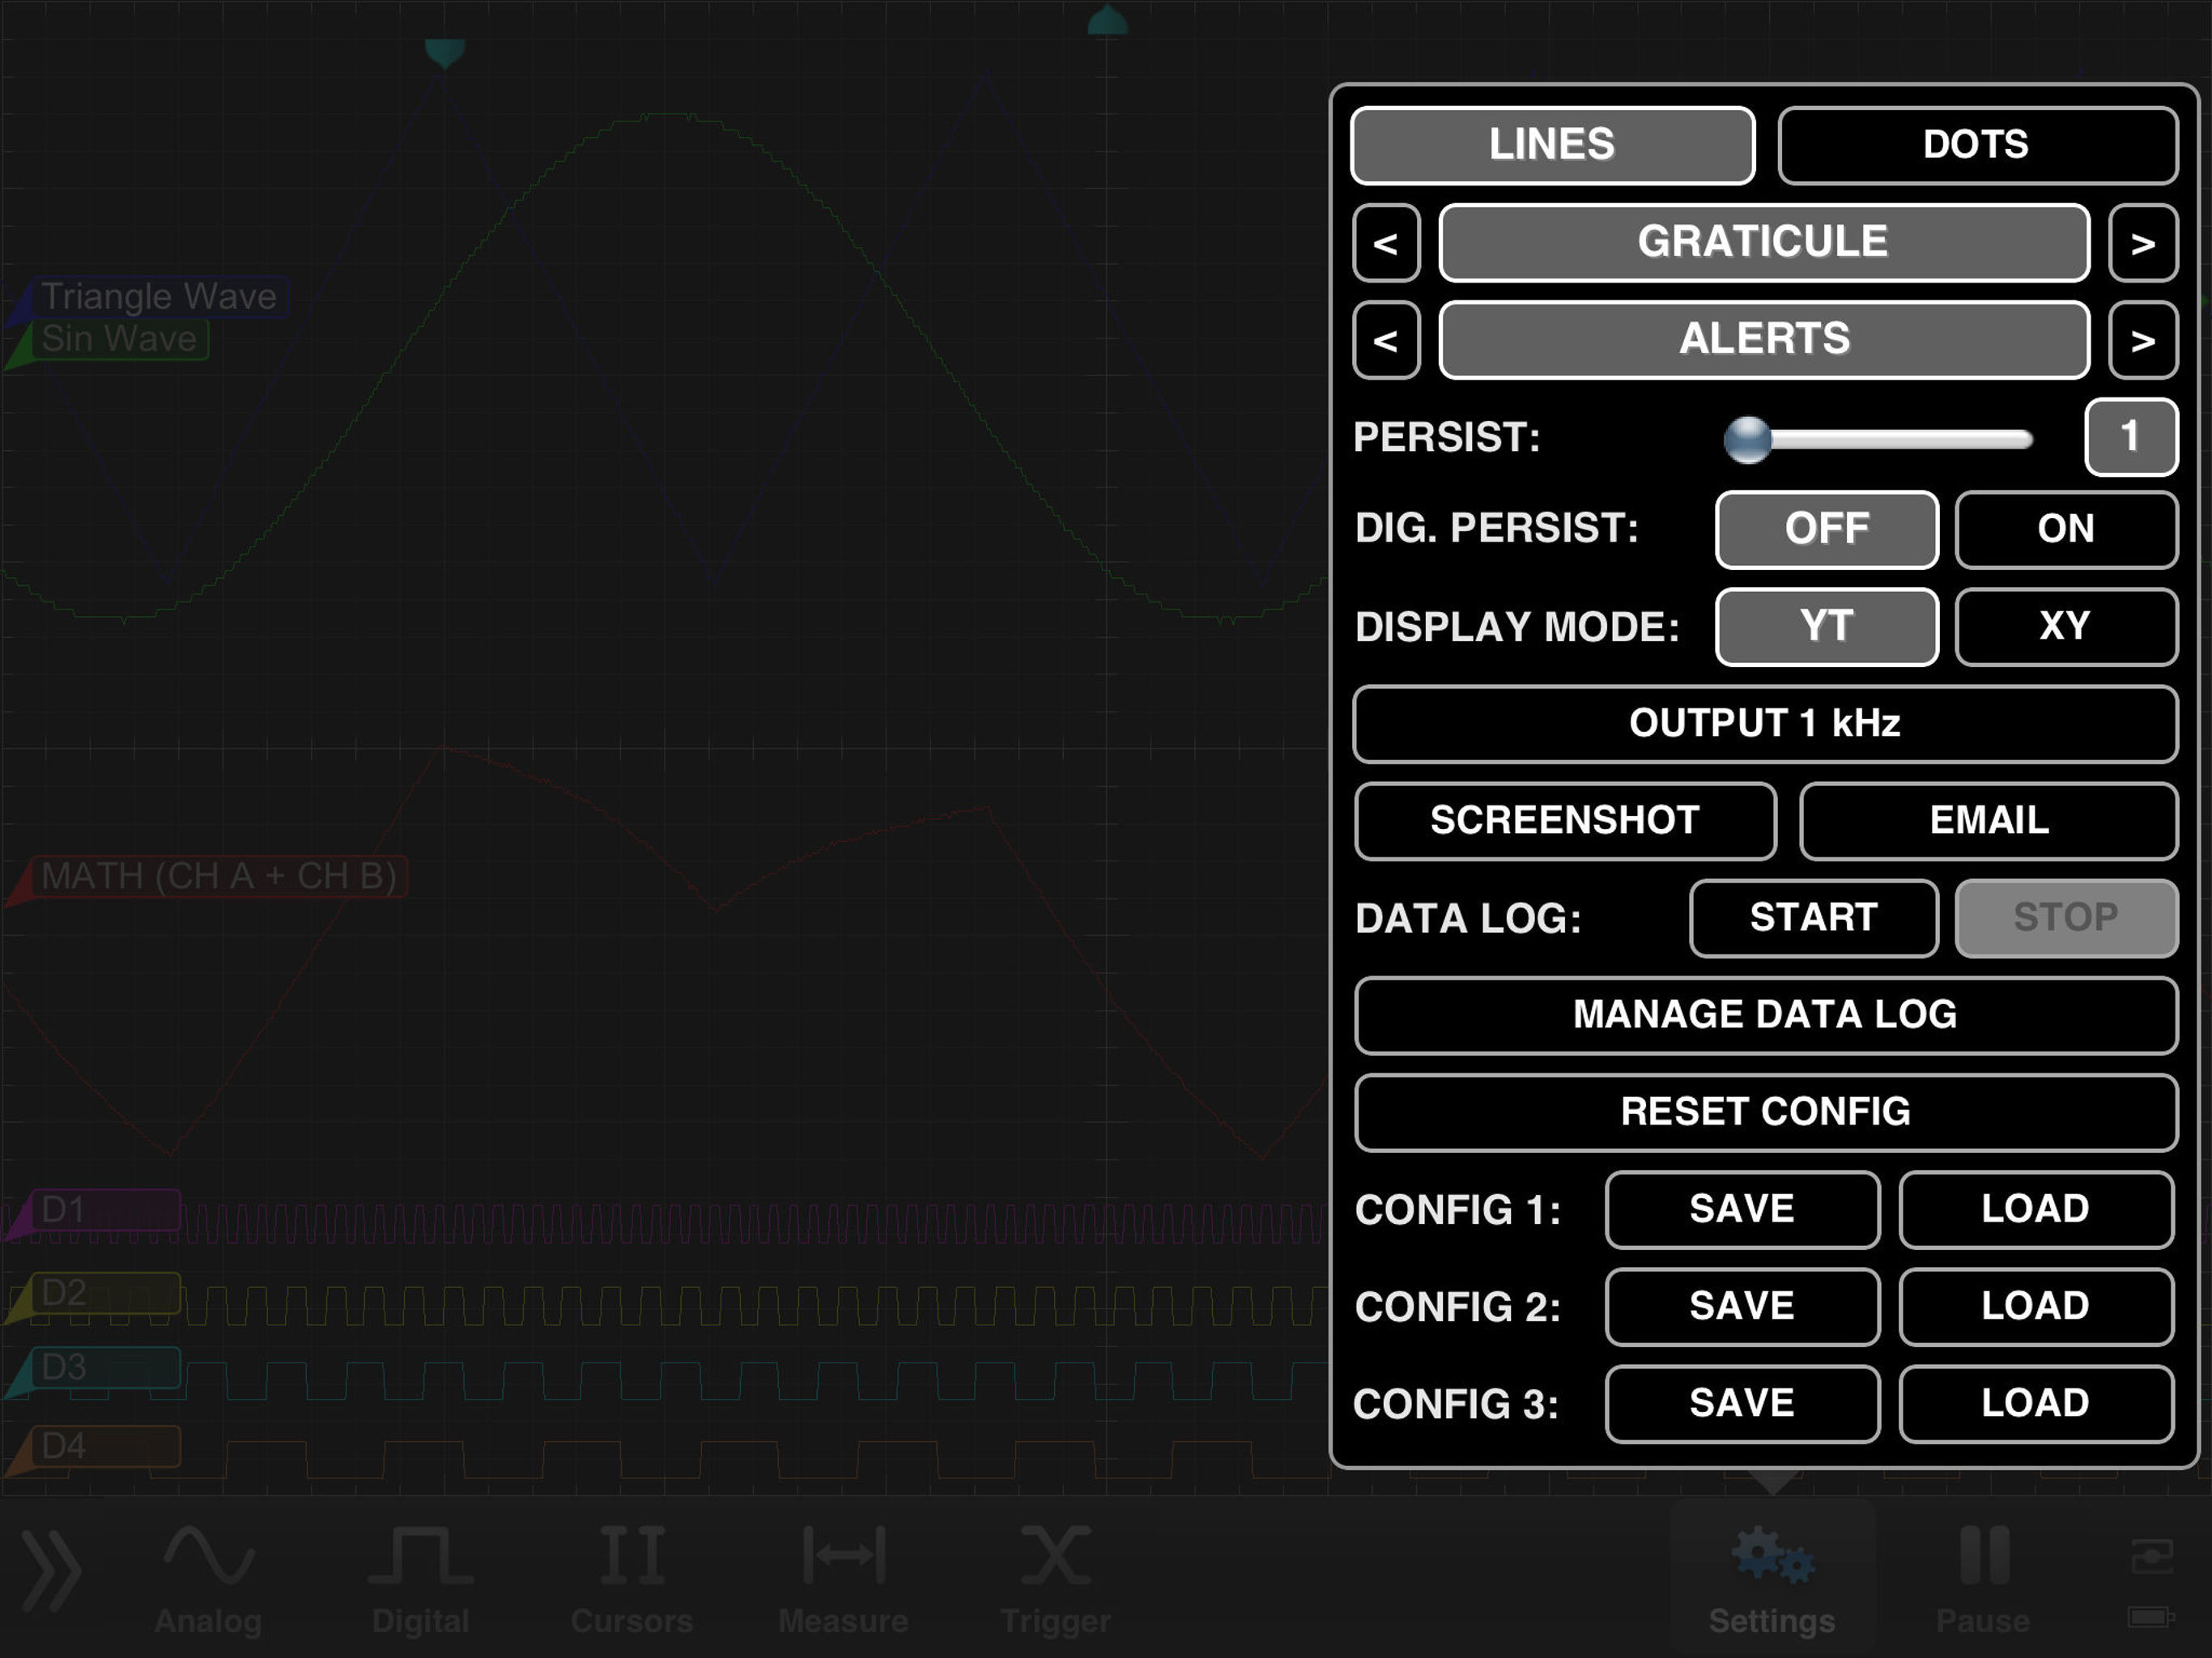STOP the data log

[x=2066, y=918]
